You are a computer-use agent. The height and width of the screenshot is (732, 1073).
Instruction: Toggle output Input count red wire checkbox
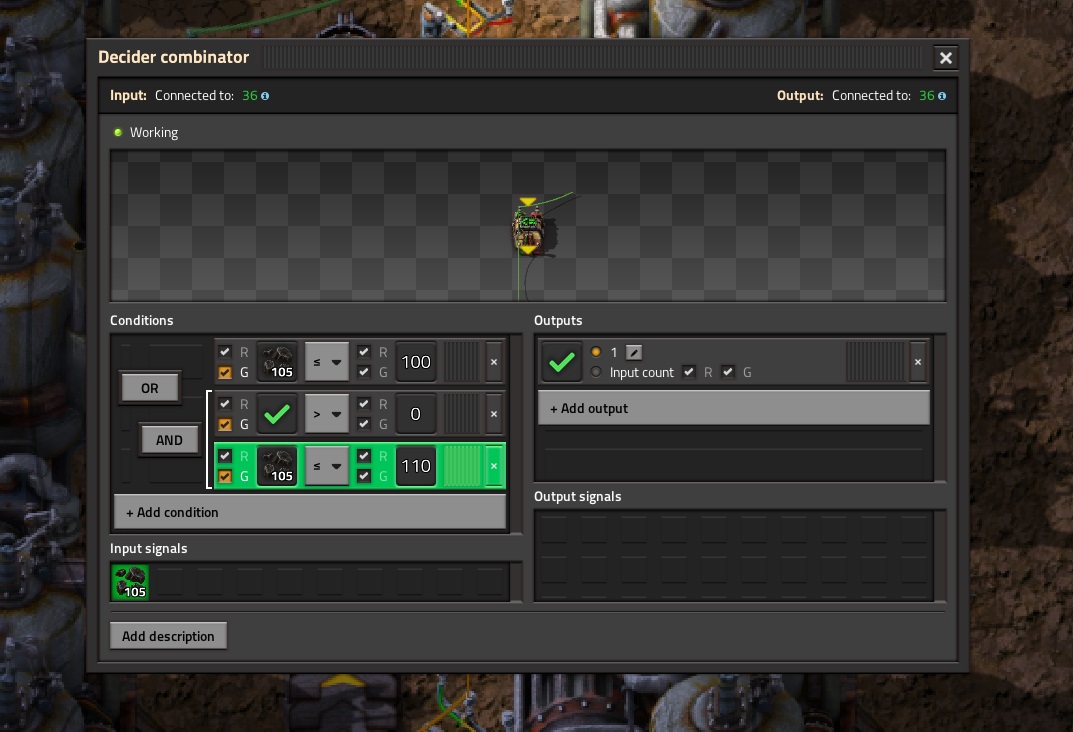pyautogui.click(x=688, y=372)
